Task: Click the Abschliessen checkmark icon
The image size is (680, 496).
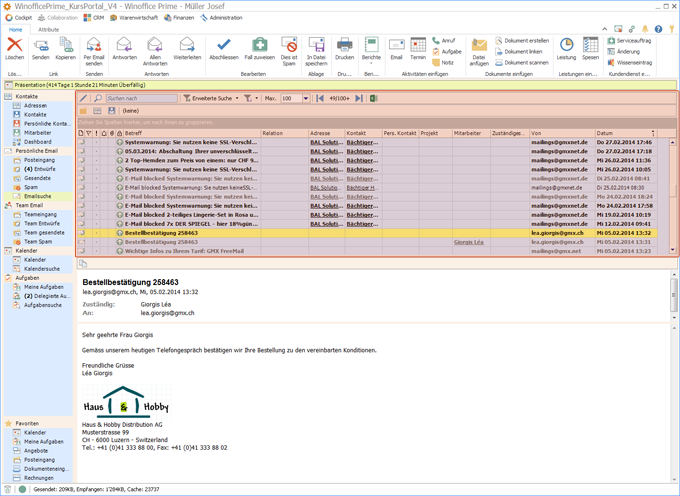Action: pyautogui.click(x=224, y=45)
